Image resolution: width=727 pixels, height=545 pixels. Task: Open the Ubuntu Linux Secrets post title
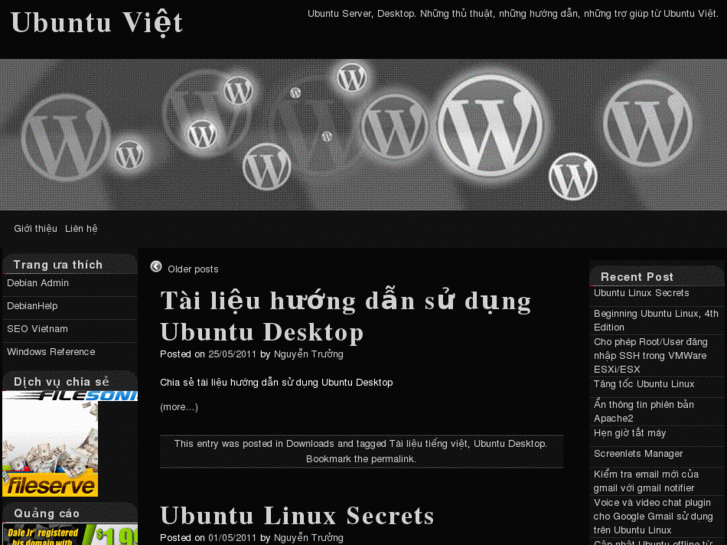coord(297,515)
